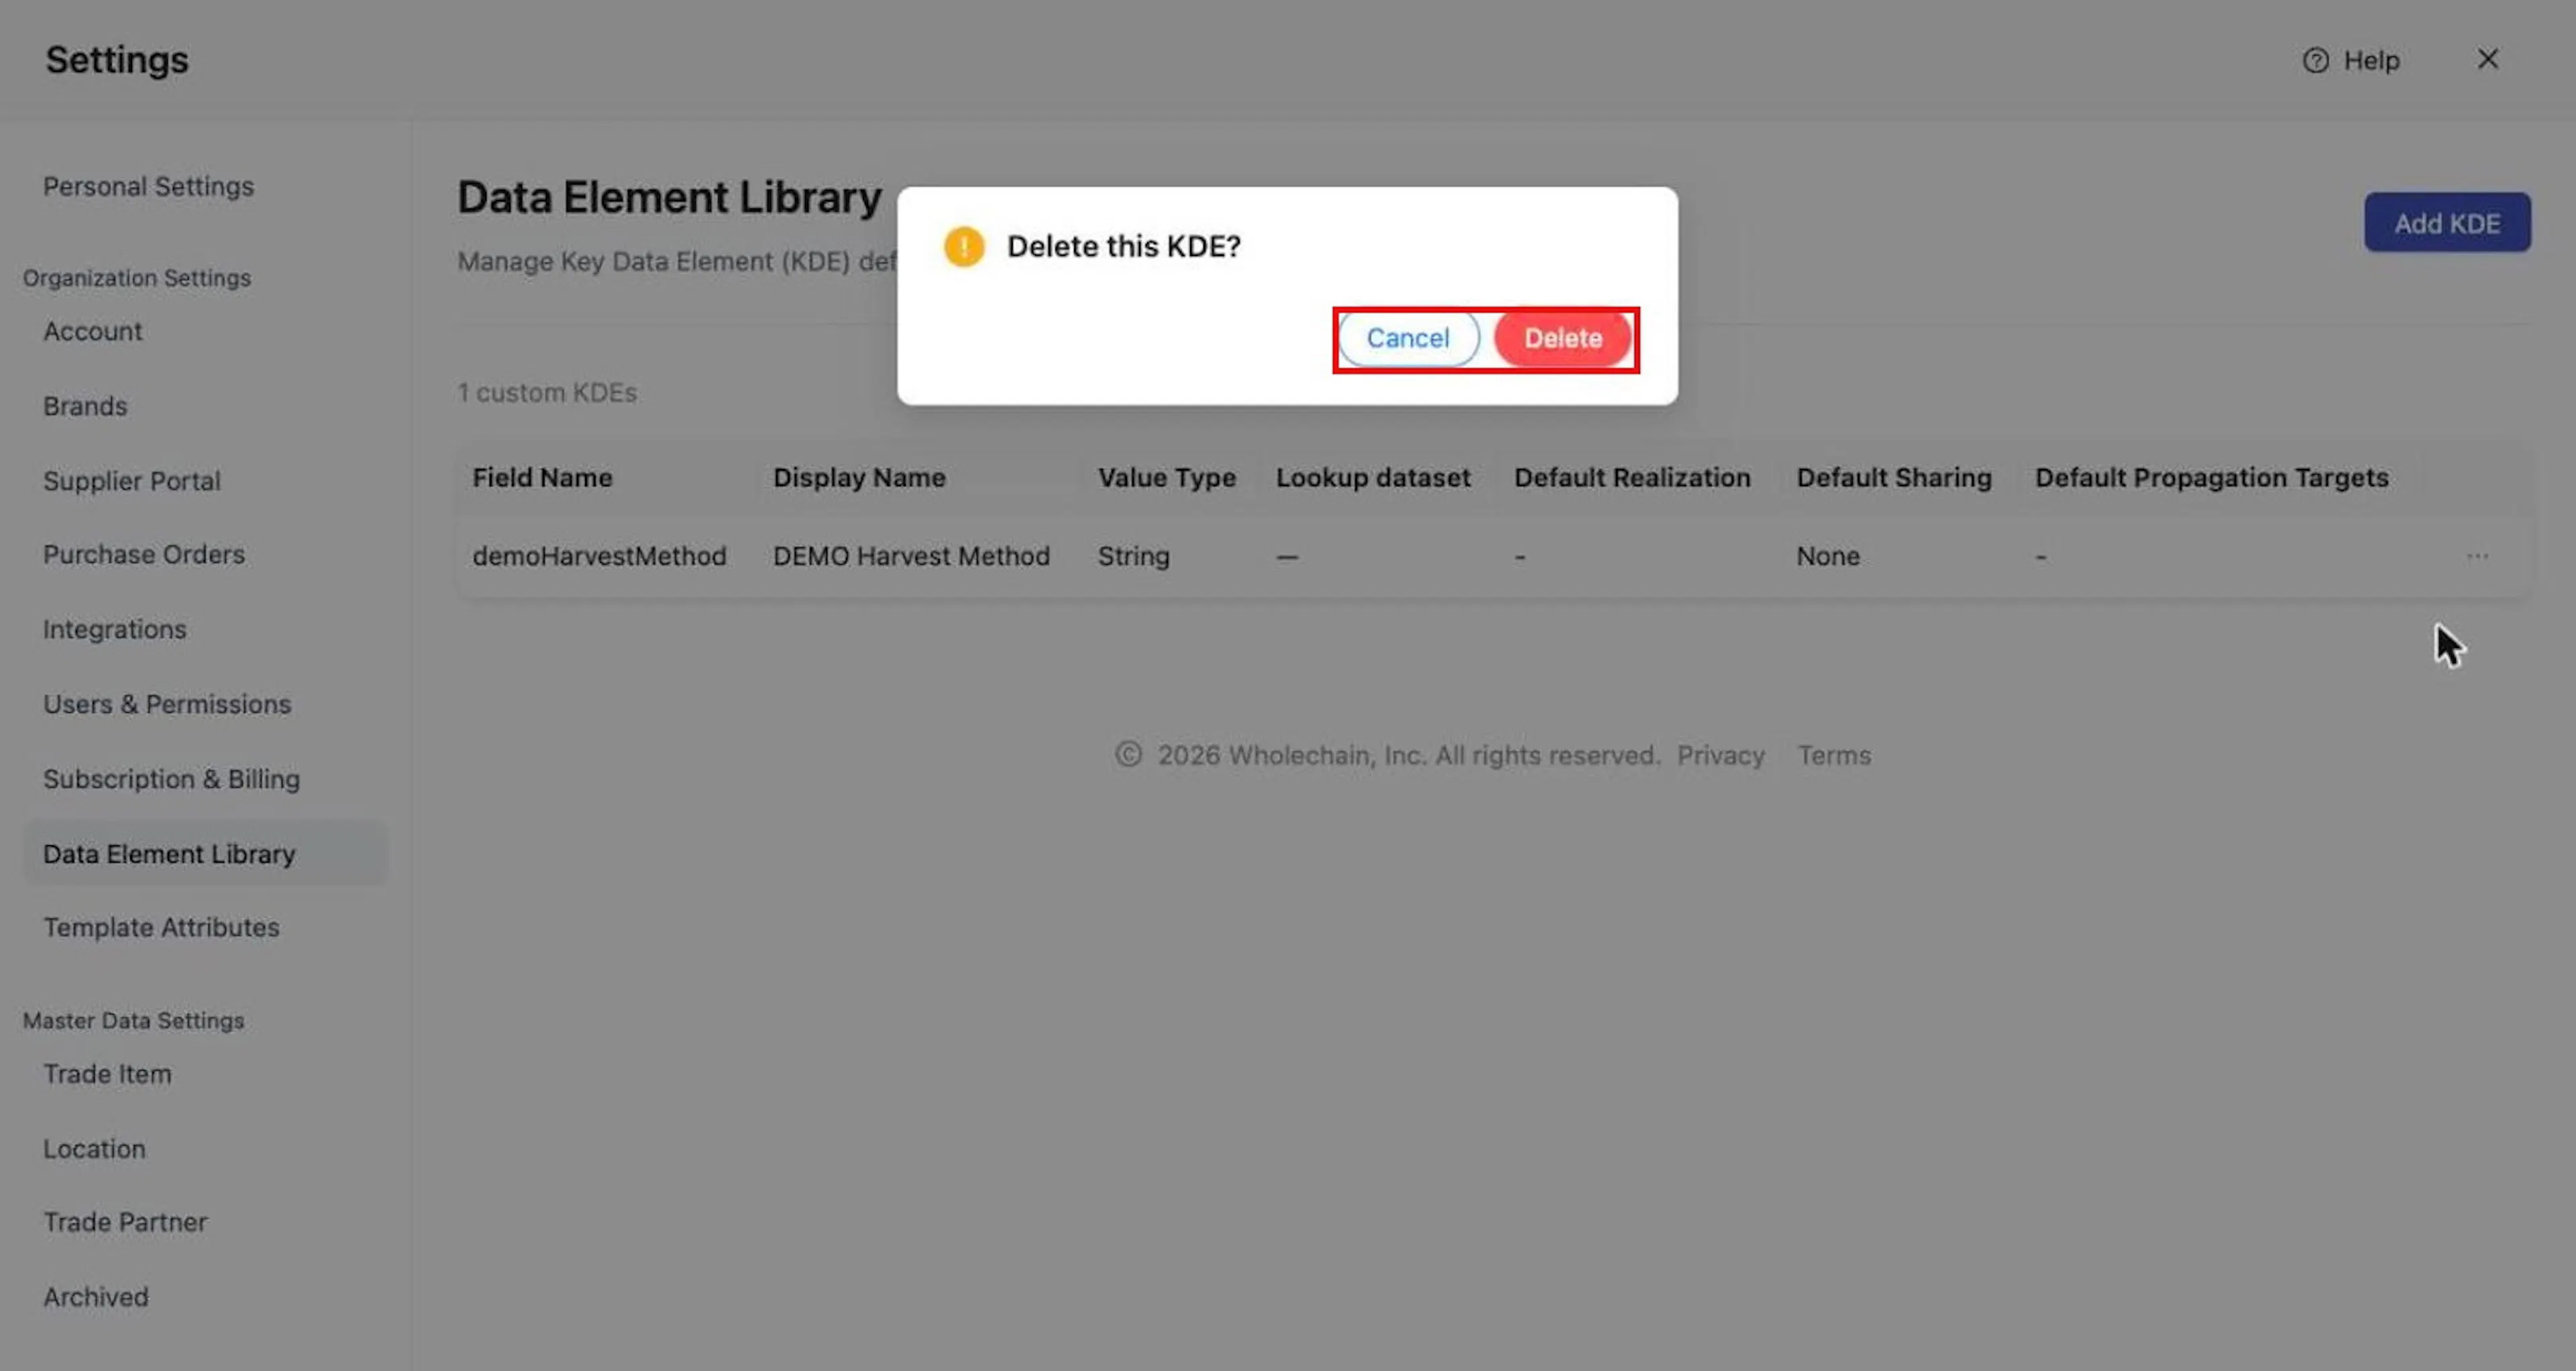Open the three-dot menu for demoHarvestMethod row
Image resolution: width=2576 pixels, height=1371 pixels.
[x=2477, y=556]
